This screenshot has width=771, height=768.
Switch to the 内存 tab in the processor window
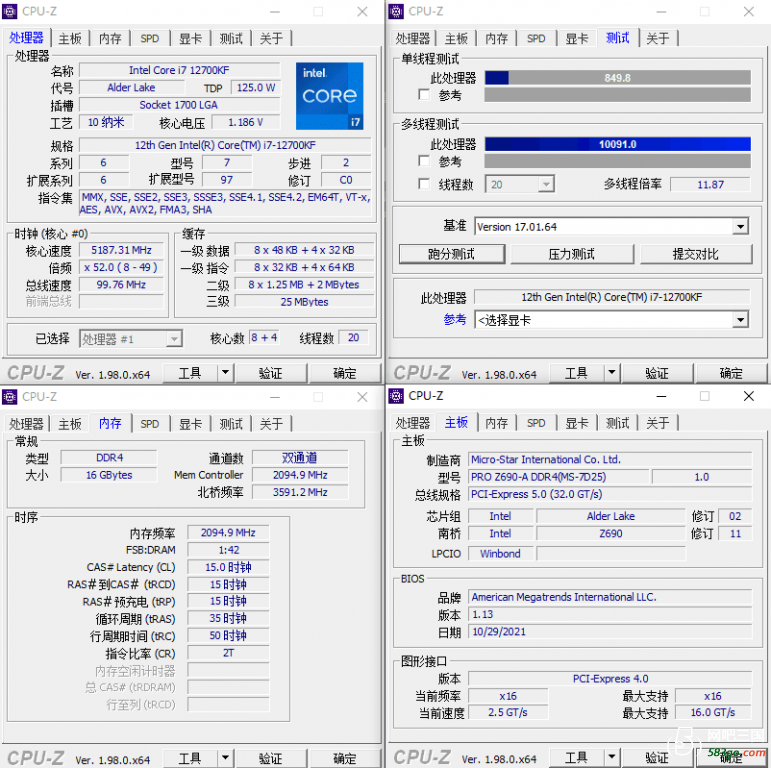[x=110, y=38]
